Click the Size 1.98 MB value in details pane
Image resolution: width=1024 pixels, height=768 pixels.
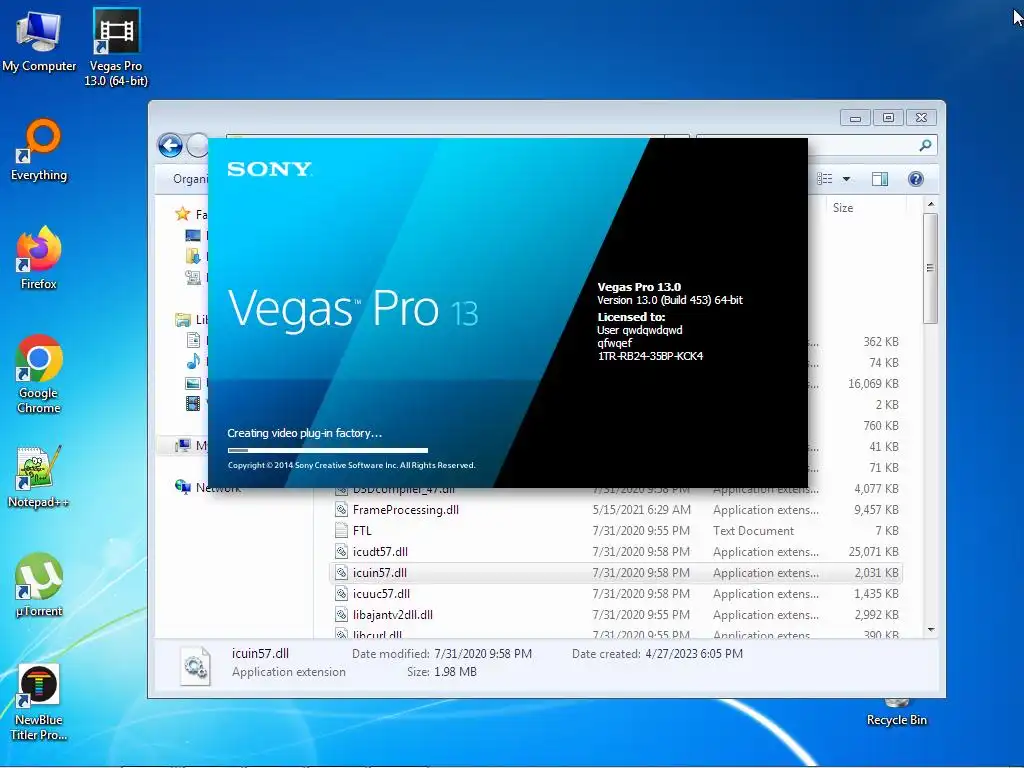tap(455, 671)
